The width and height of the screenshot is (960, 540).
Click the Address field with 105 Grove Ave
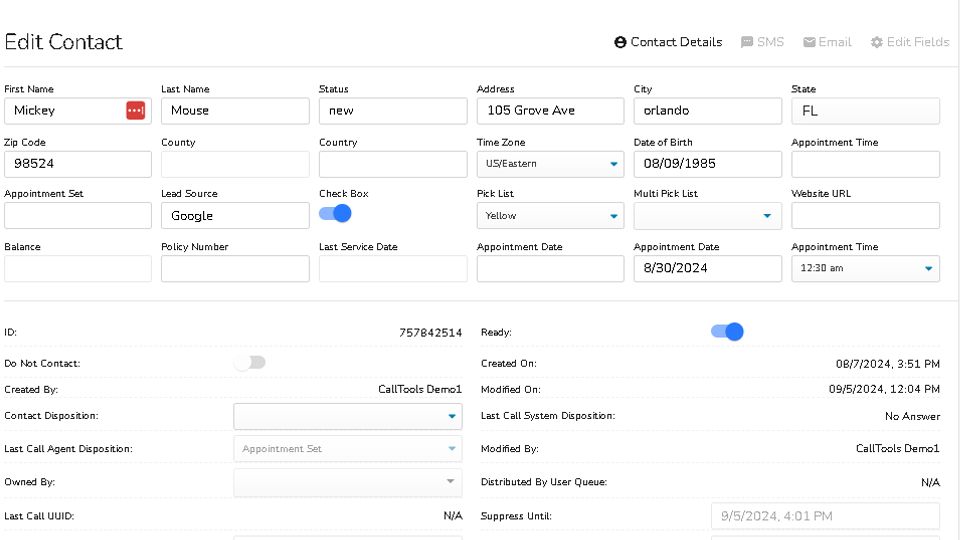point(550,111)
